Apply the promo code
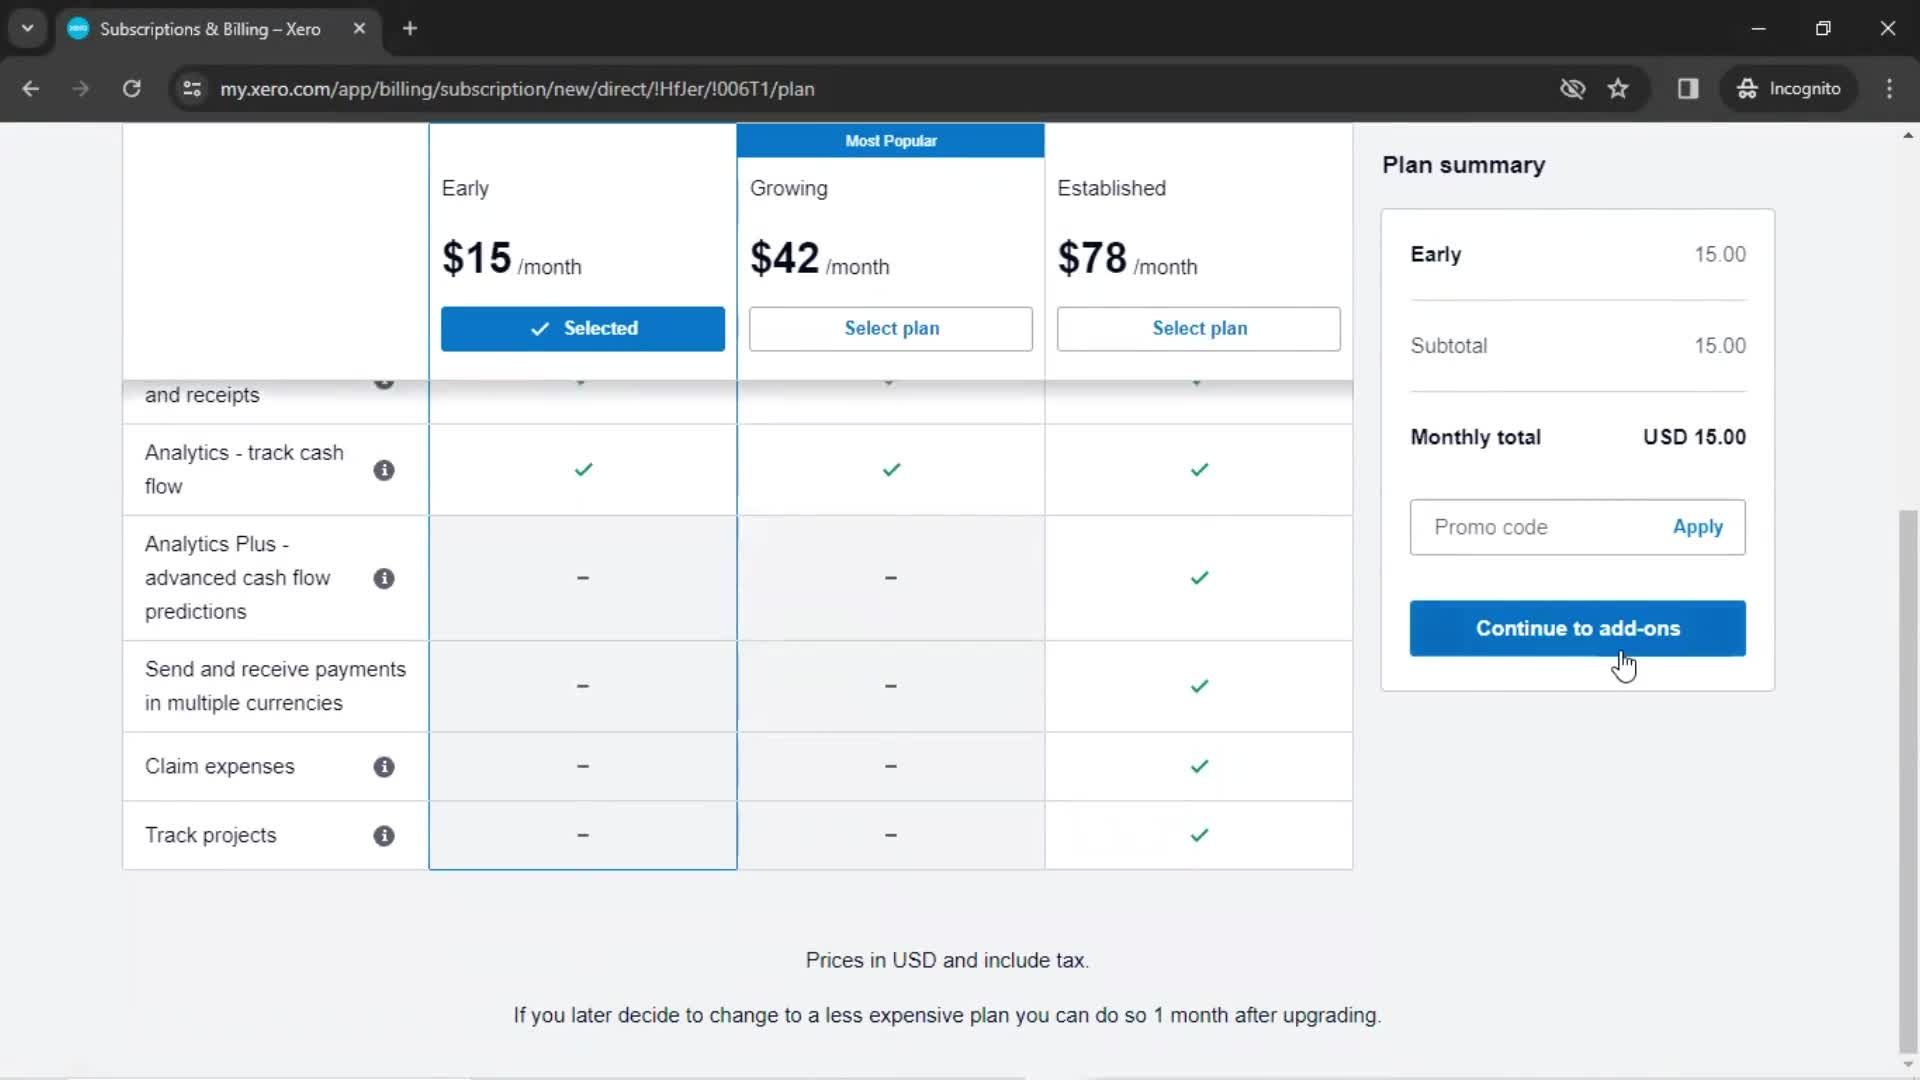 pos(1697,527)
